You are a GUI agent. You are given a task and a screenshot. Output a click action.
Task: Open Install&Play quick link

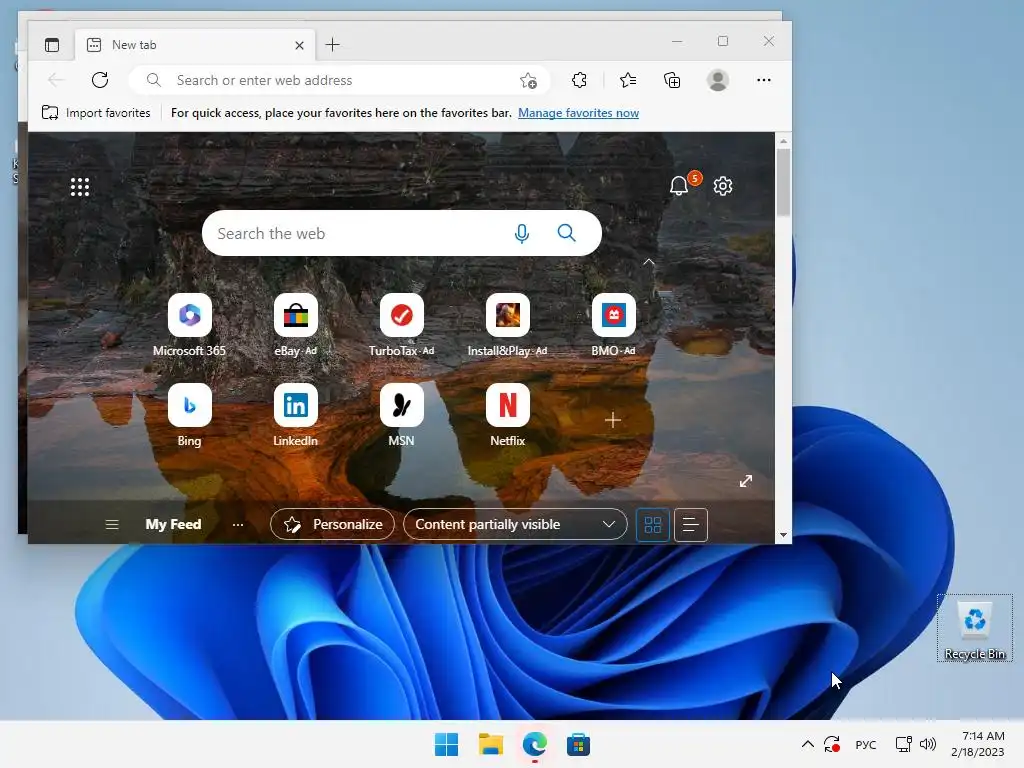click(507, 325)
